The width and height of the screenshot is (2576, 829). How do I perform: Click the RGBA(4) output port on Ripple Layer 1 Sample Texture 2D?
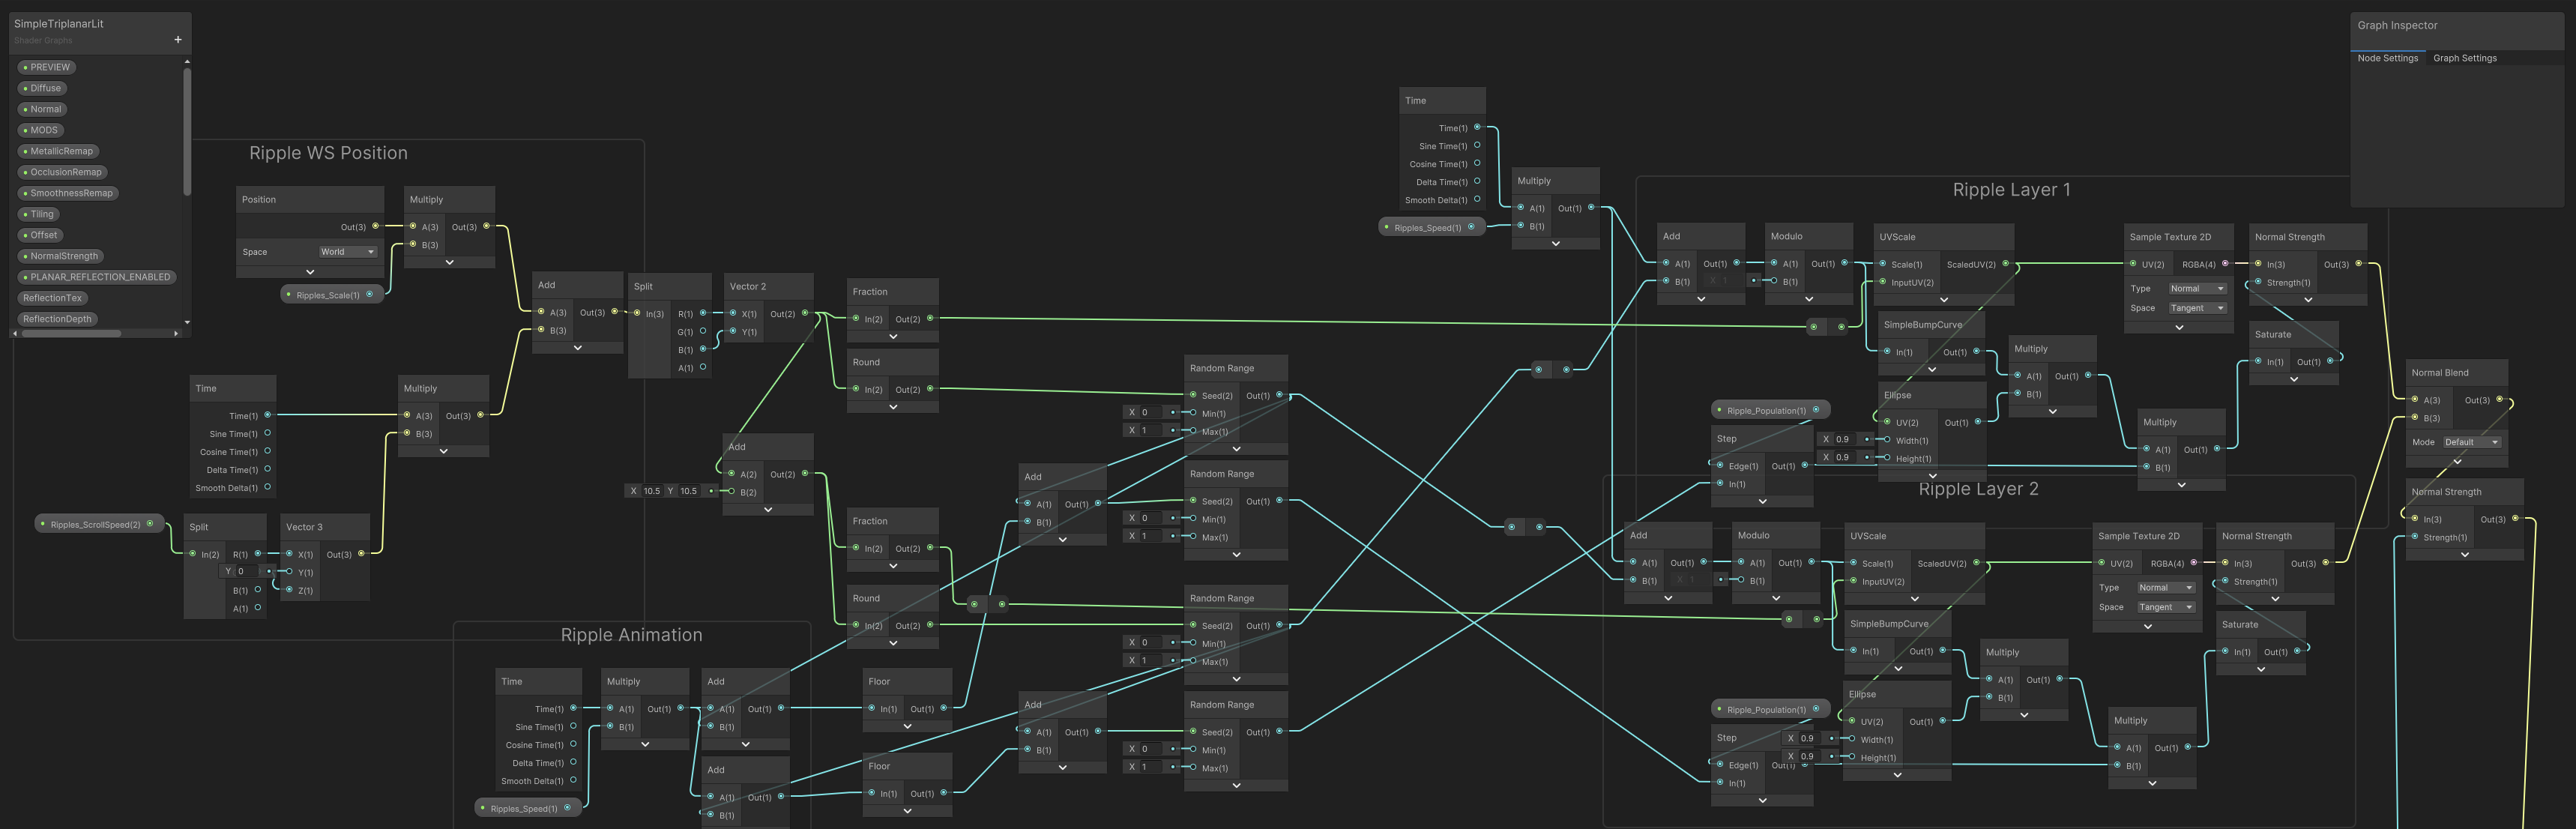(x=2225, y=264)
